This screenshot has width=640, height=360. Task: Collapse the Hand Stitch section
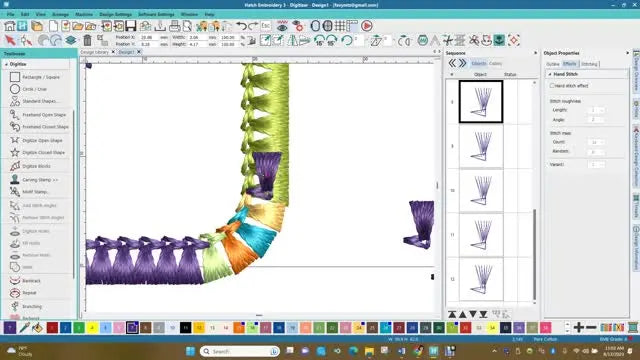click(x=550, y=74)
